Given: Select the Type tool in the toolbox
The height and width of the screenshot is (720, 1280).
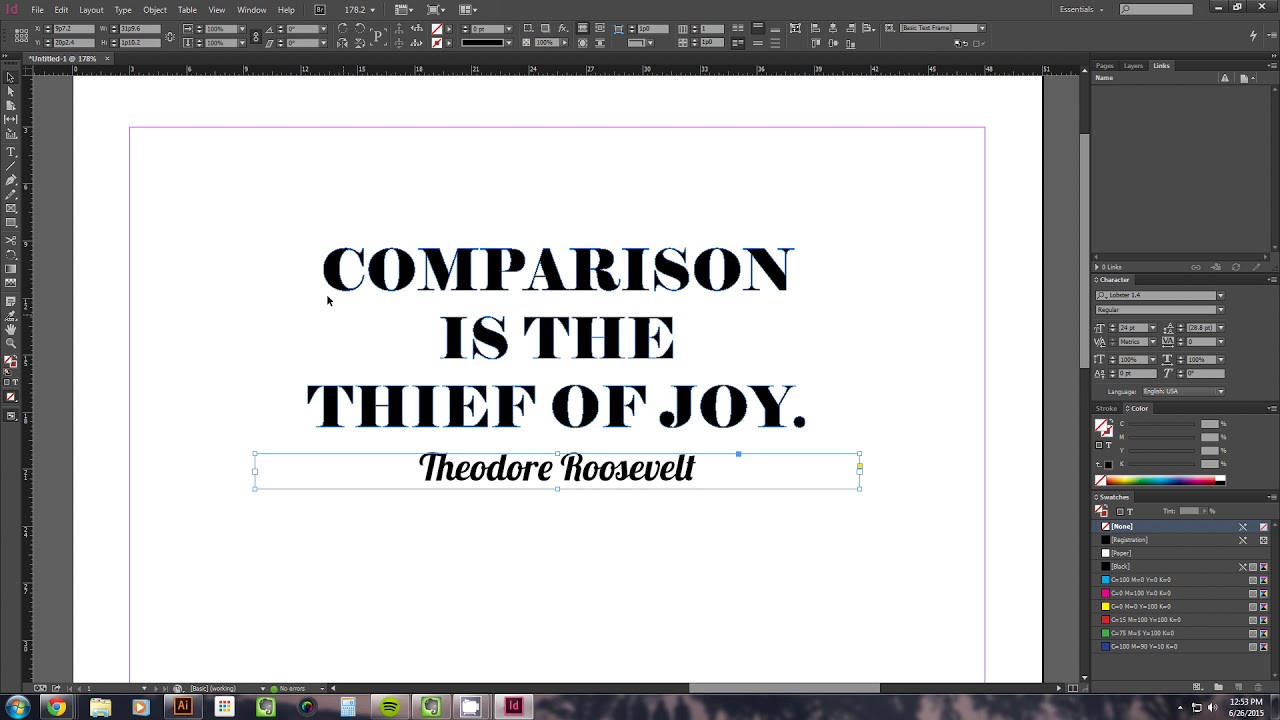Looking at the screenshot, I should (11, 152).
